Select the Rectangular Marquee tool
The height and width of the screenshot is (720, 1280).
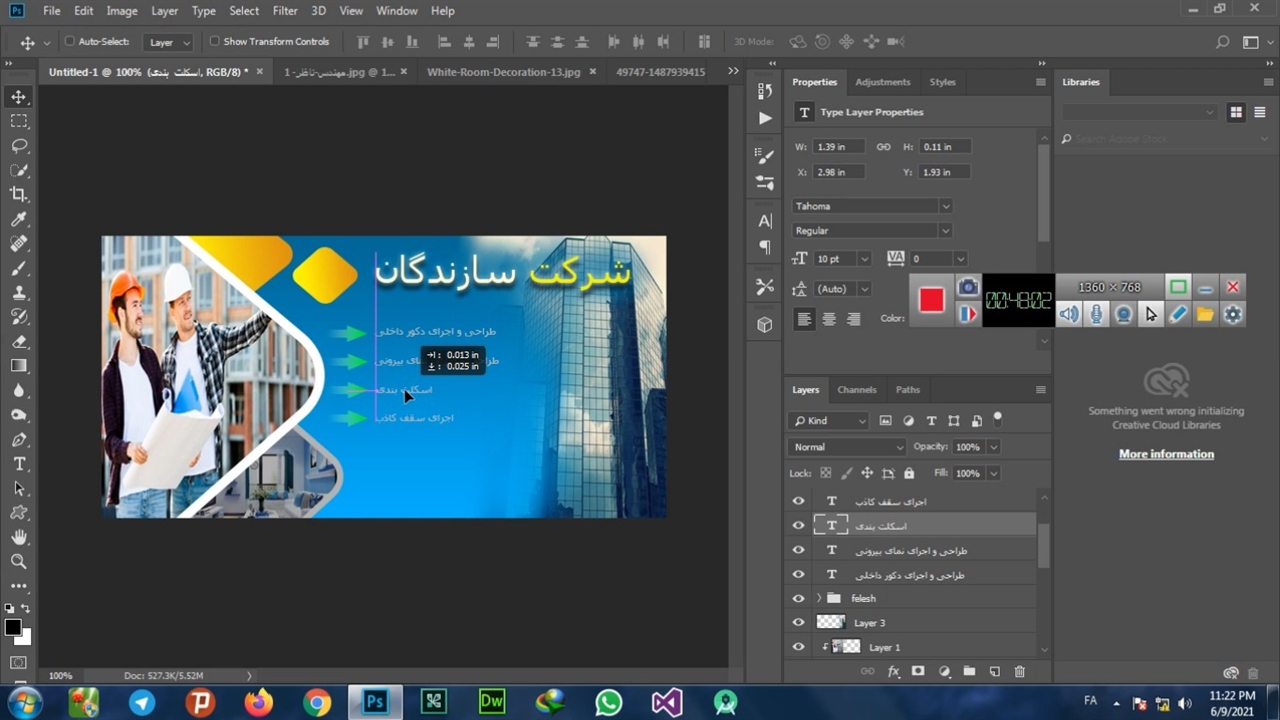coord(19,121)
